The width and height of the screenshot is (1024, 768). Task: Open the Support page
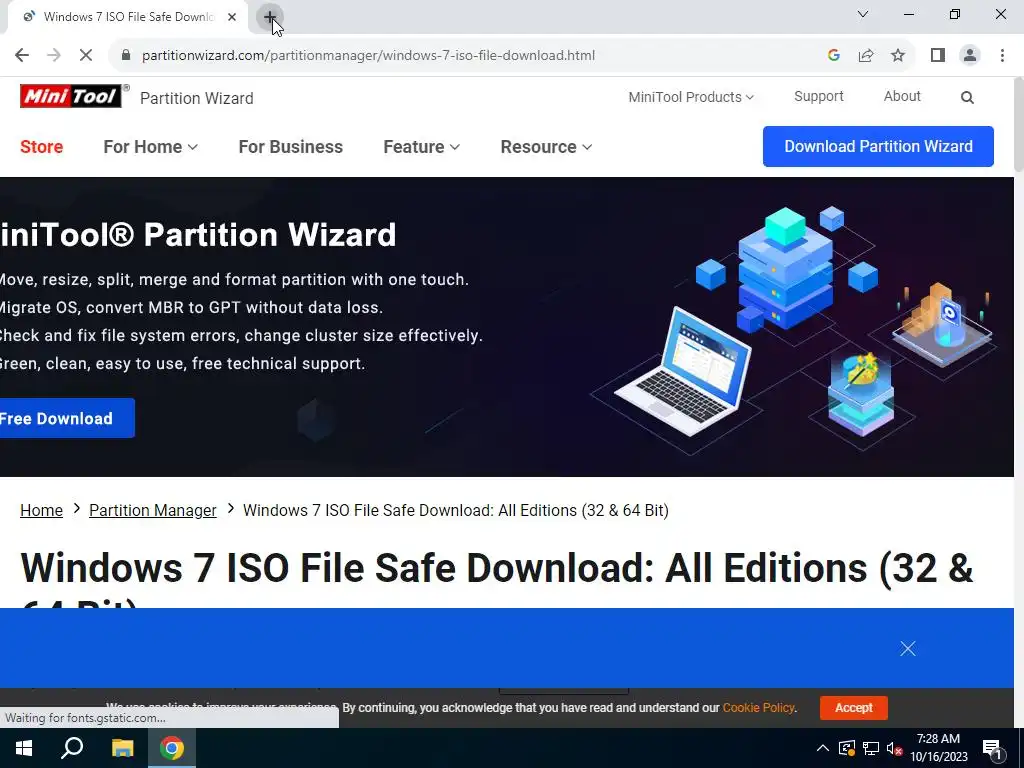point(818,97)
